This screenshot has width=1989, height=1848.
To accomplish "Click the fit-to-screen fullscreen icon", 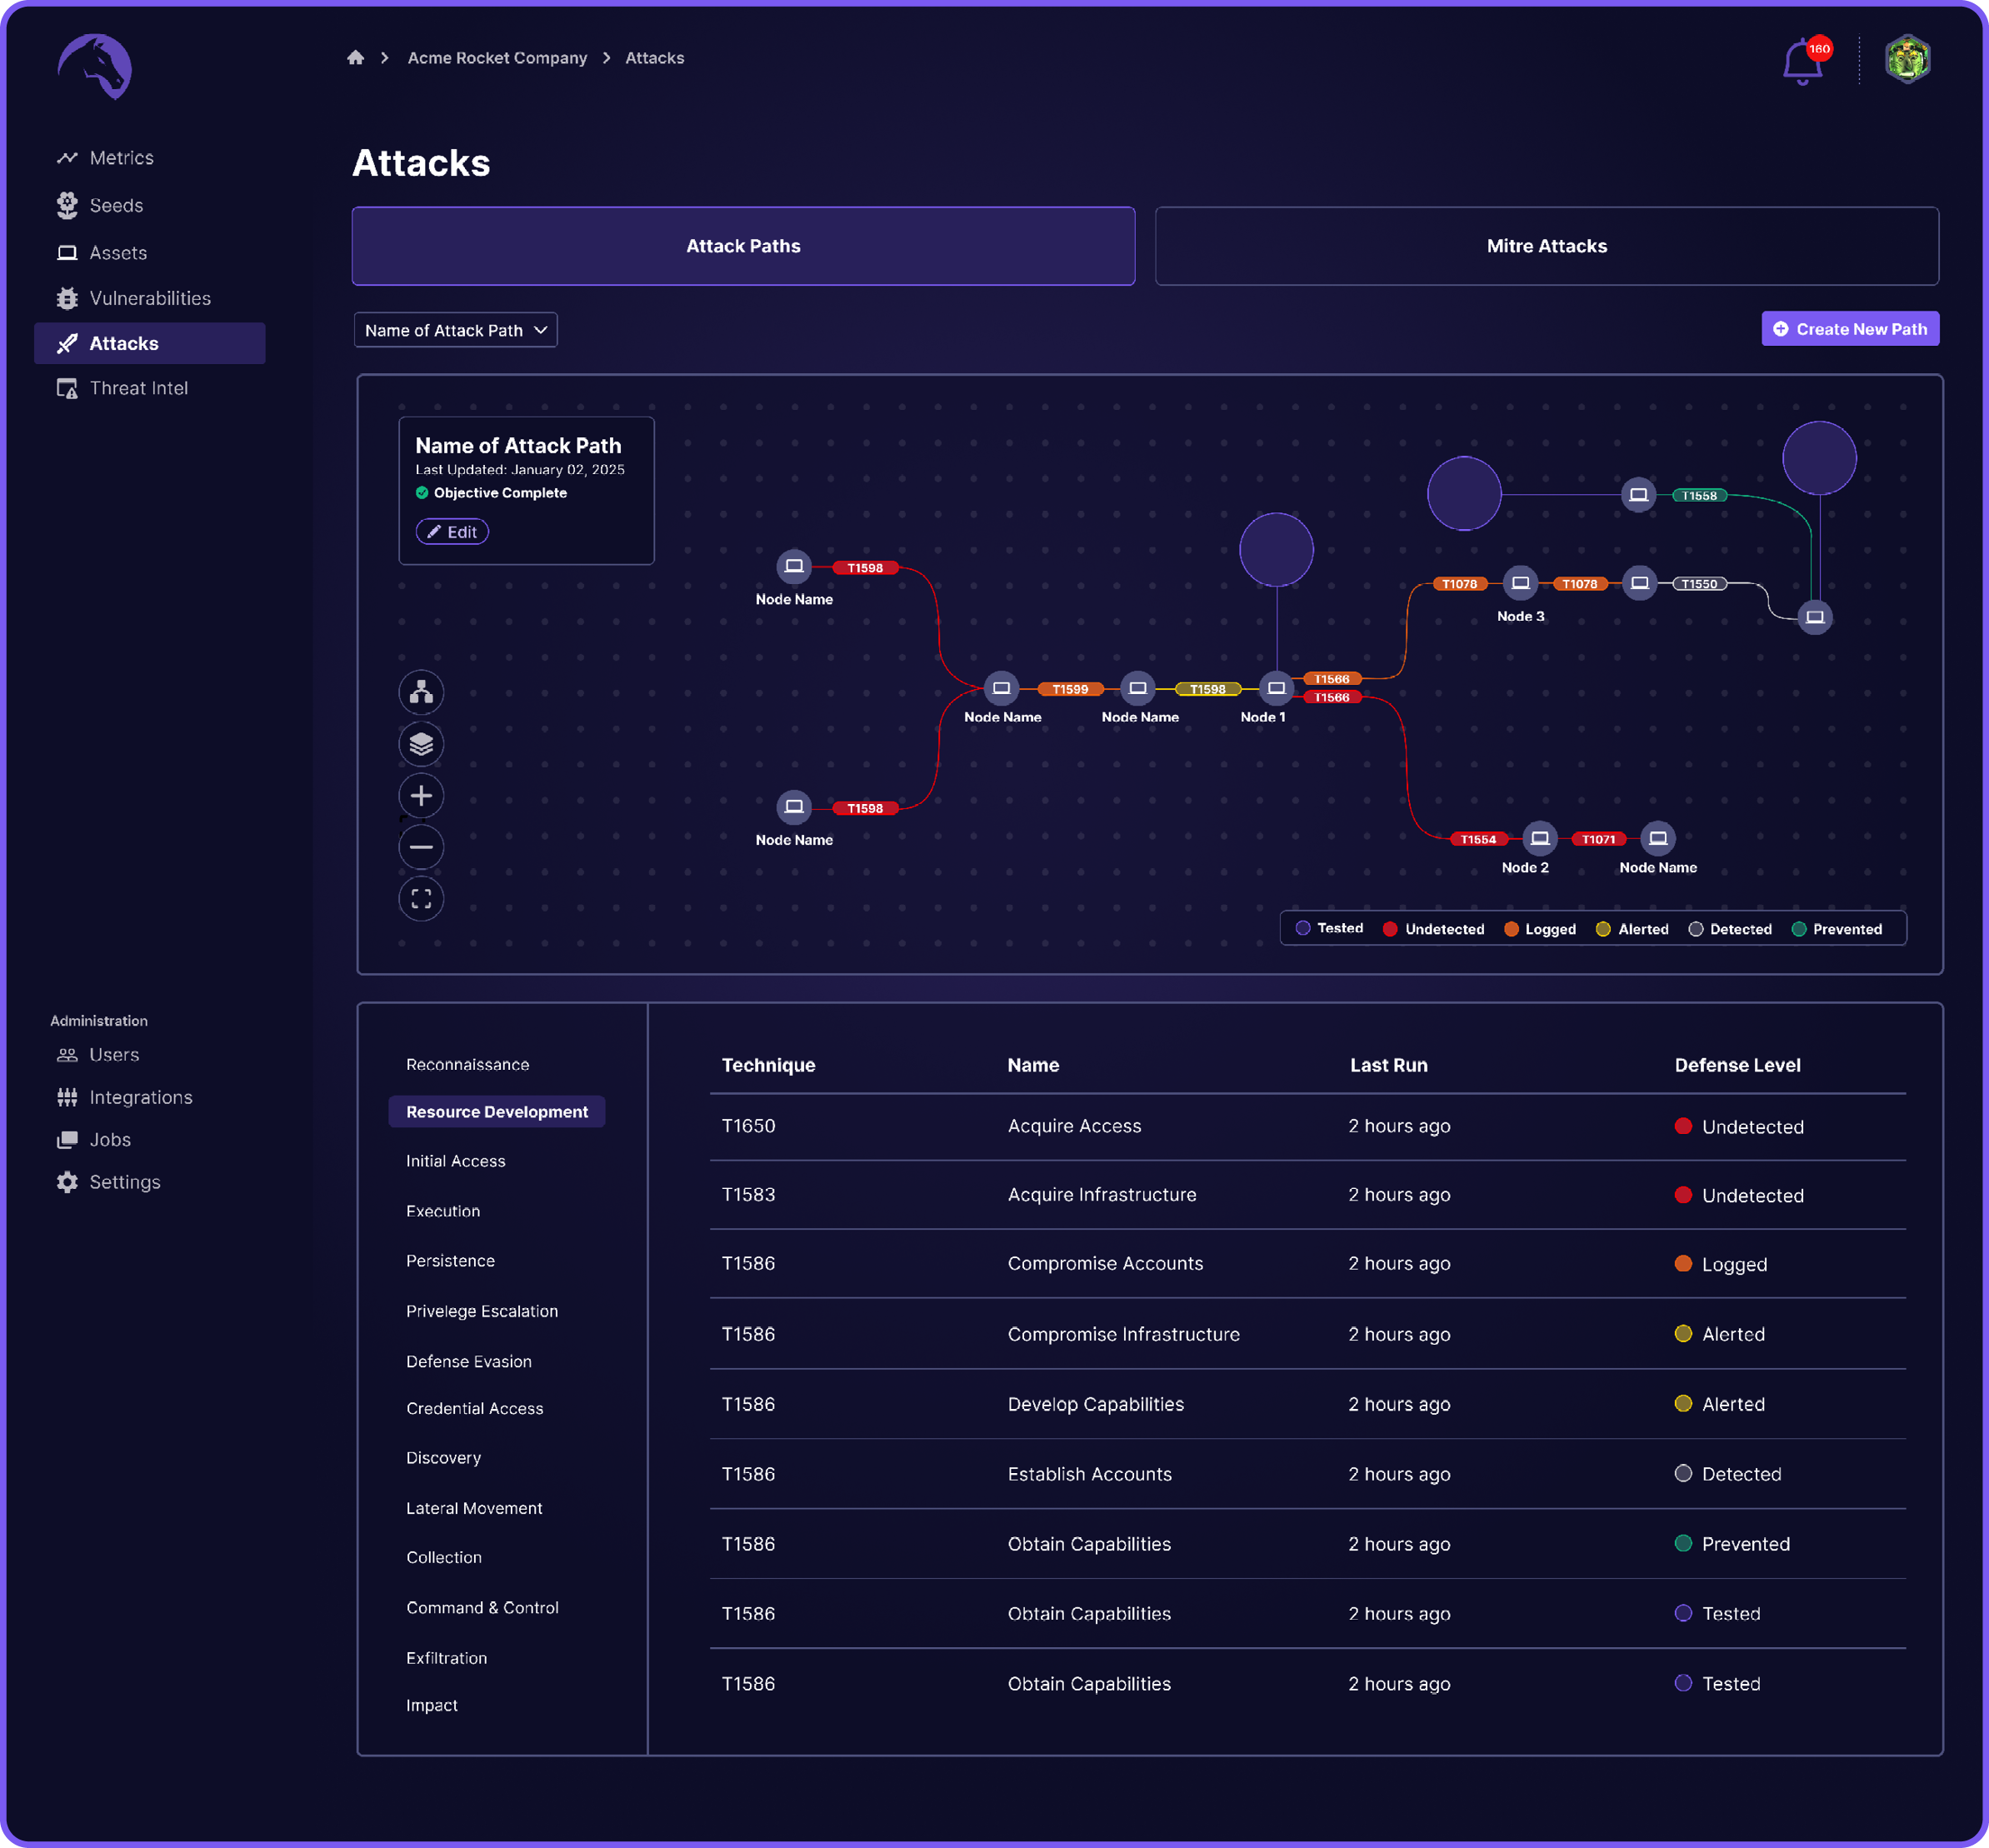I will pos(421,899).
